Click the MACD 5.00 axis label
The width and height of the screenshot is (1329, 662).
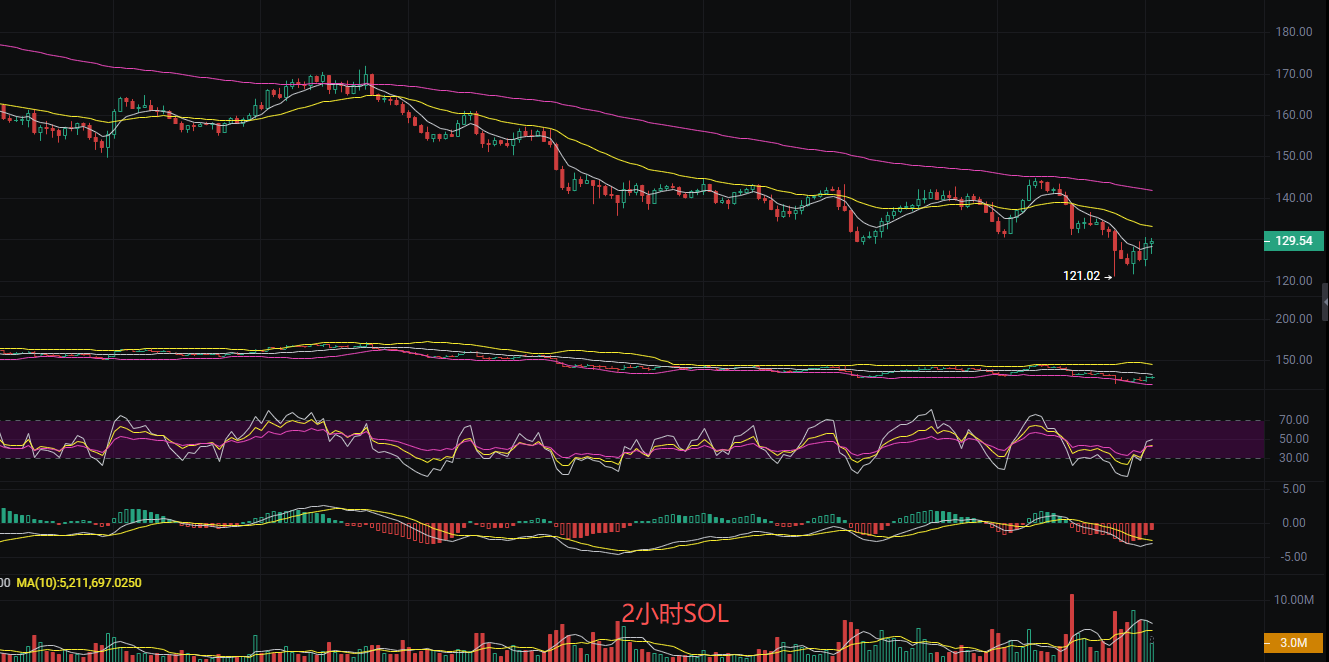tap(1294, 489)
